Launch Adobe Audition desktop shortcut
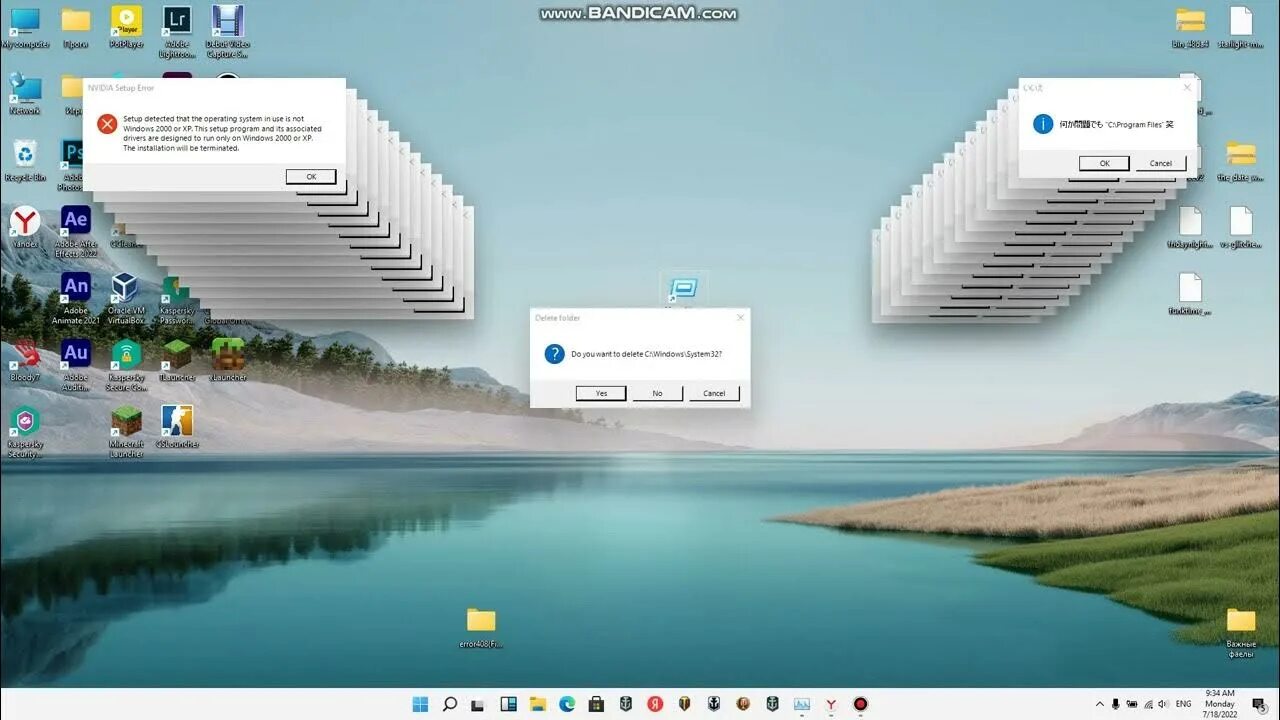The height and width of the screenshot is (720, 1280). coord(76,364)
